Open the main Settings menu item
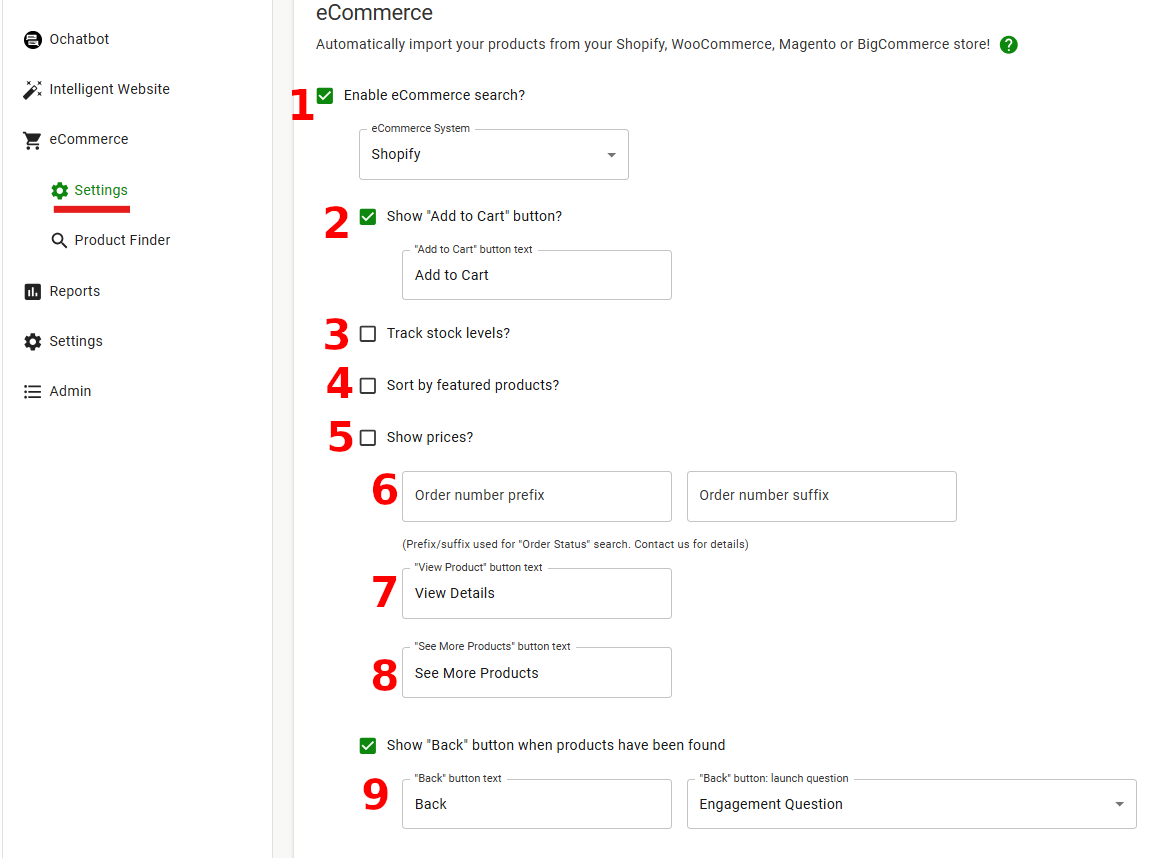1163x858 pixels. pos(76,342)
